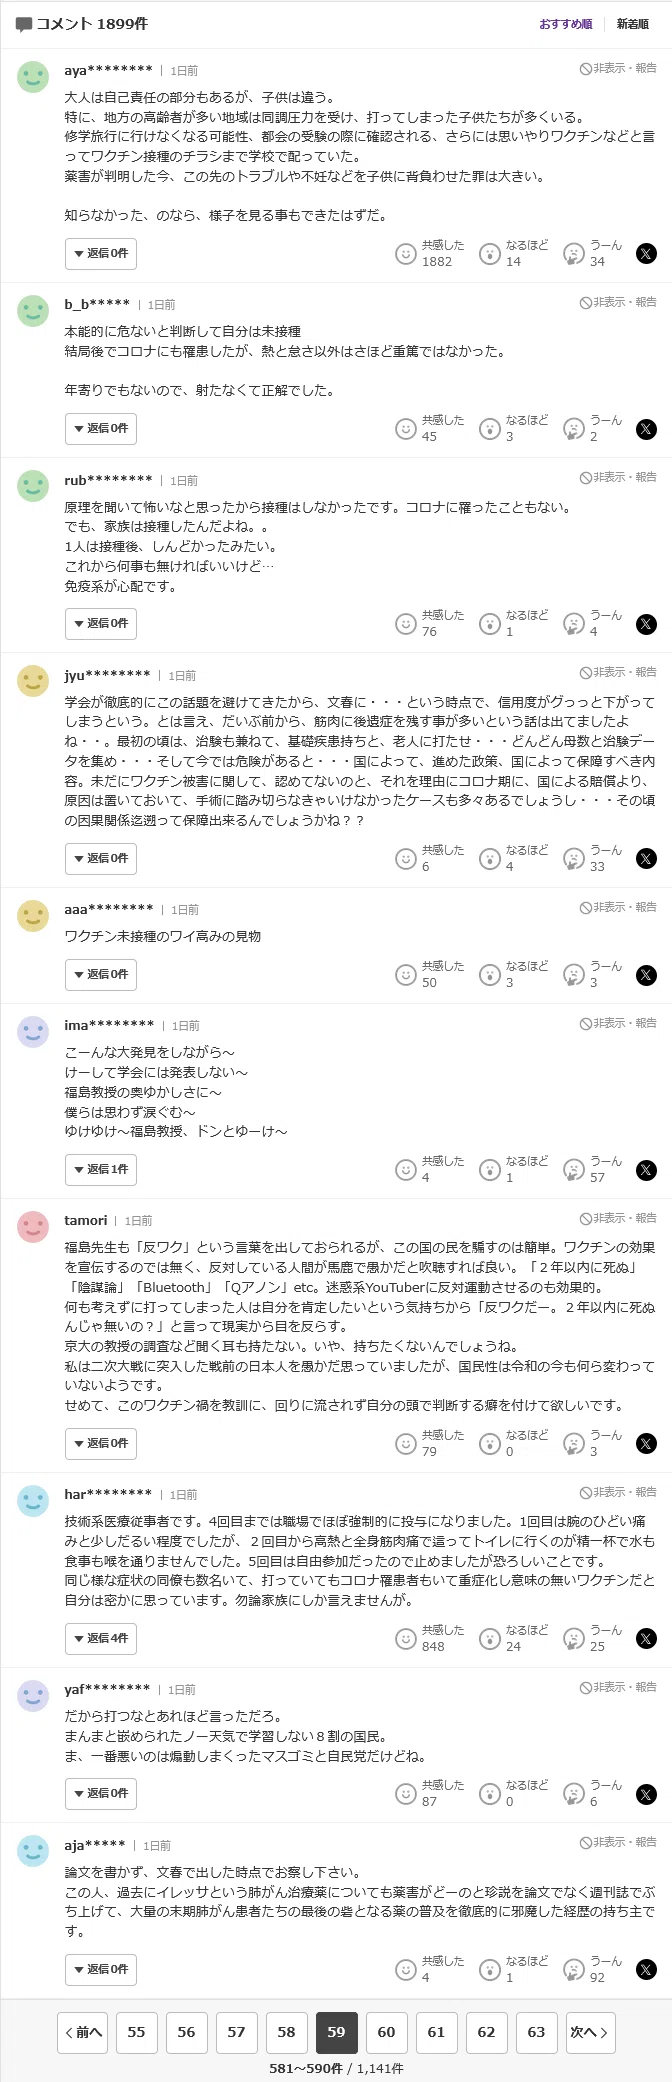The height and width of the screenshot is (2082, 672).
Task: Expand 返信4件 replies on har's comment
Action: click(x=101, y=1639)
